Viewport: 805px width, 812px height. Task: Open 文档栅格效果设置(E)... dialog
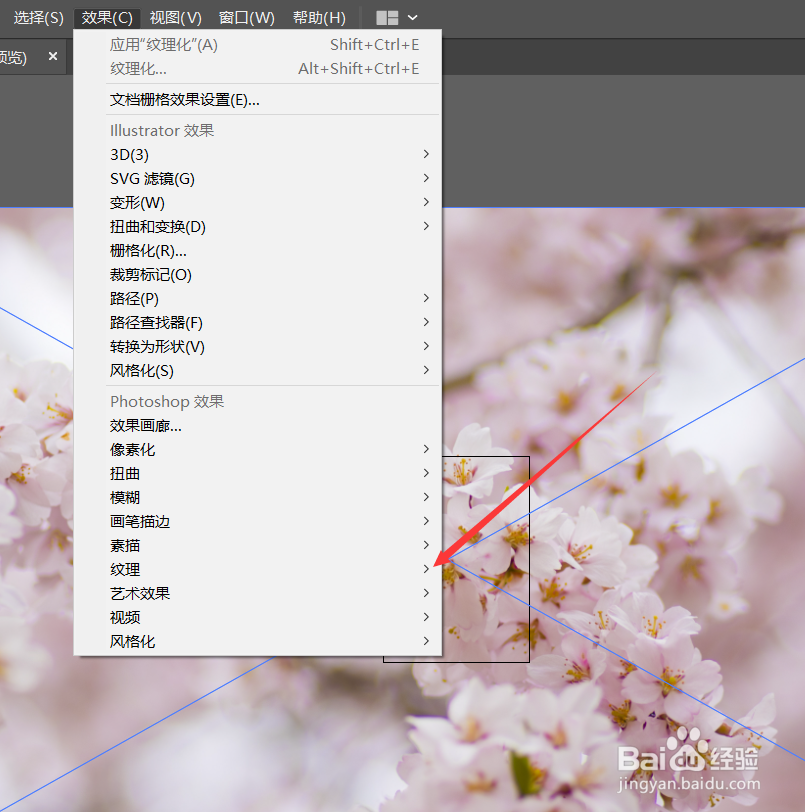[x=258, y=99]
